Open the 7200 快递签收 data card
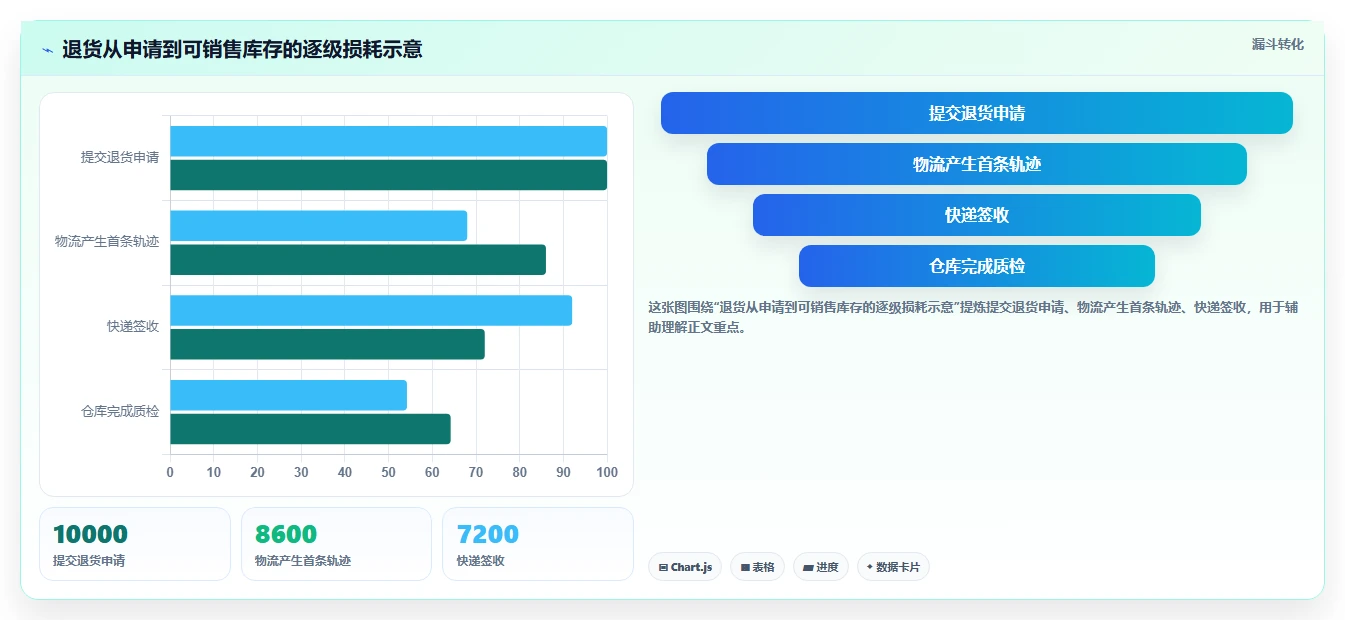The image size is (1345, 620). coord(538,544)
